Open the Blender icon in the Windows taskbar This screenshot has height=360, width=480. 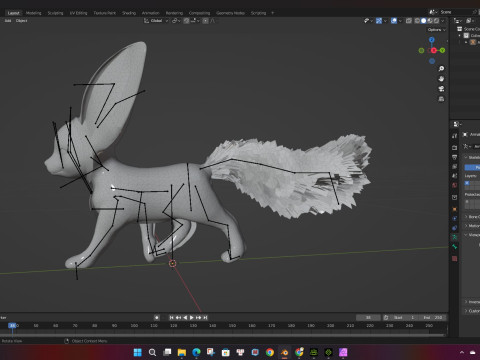pos(284,352)
